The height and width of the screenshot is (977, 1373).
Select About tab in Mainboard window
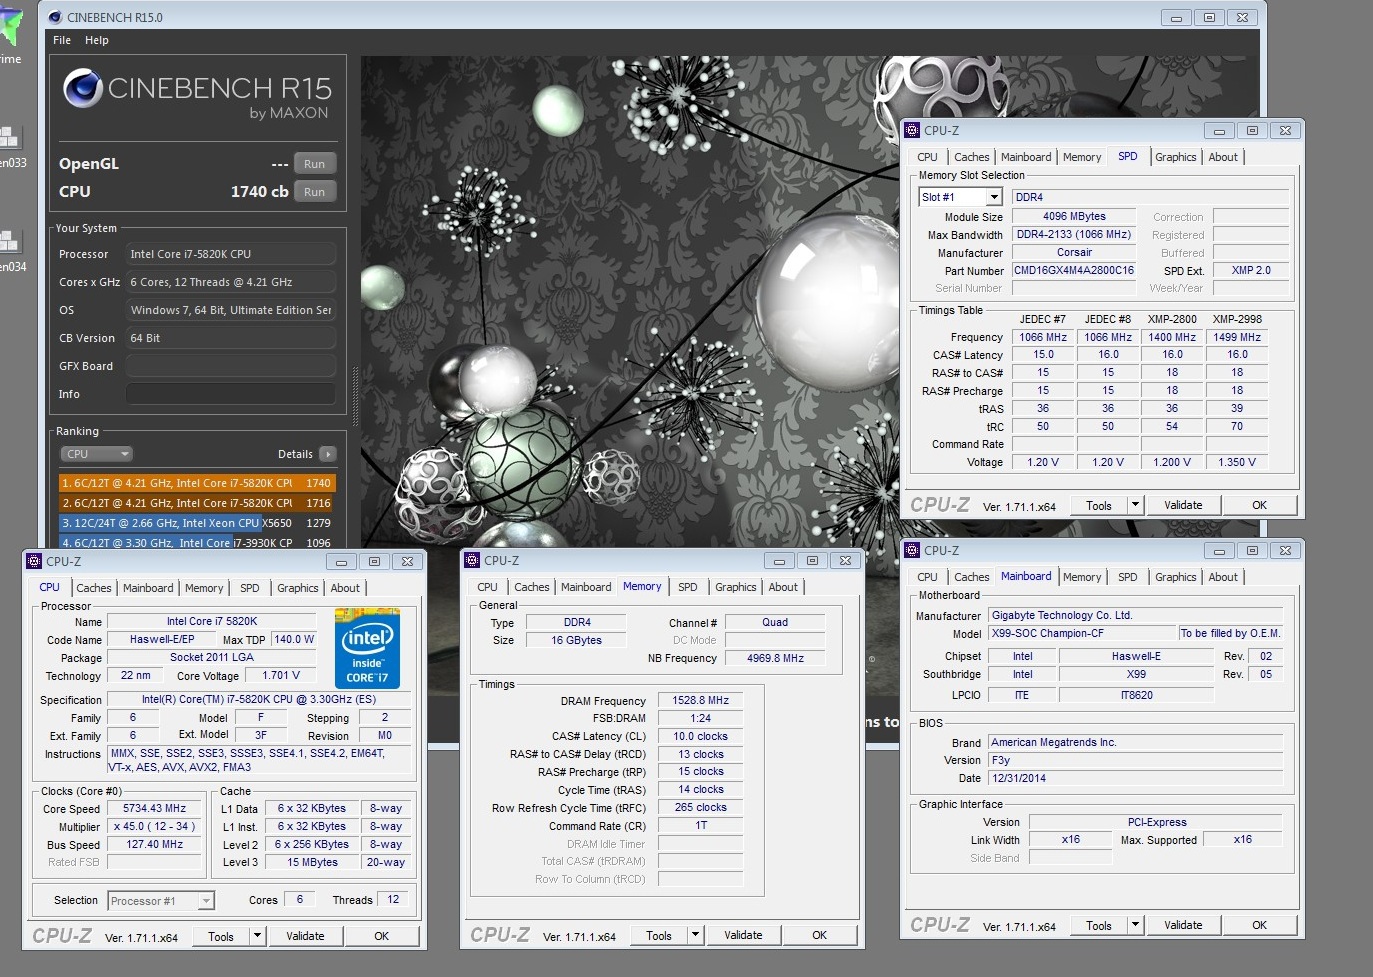tap(1223, 577)
